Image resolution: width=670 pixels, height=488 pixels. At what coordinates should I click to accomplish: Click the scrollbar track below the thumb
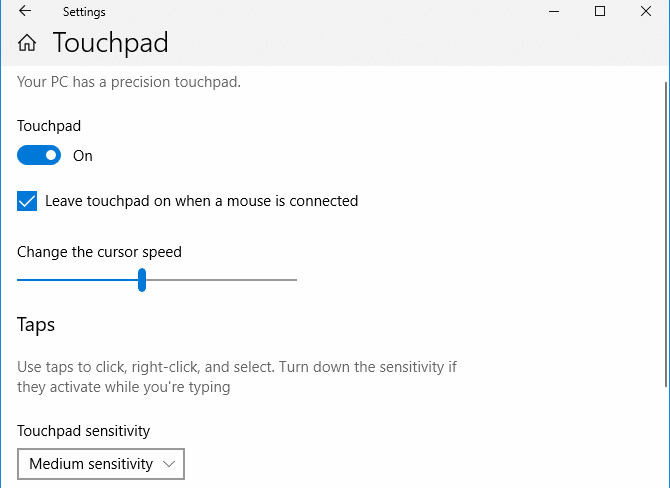click(x=665, y=440)
